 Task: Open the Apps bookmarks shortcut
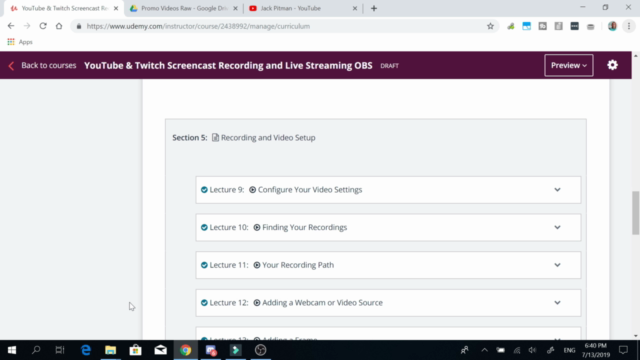(x=20, y=42)
